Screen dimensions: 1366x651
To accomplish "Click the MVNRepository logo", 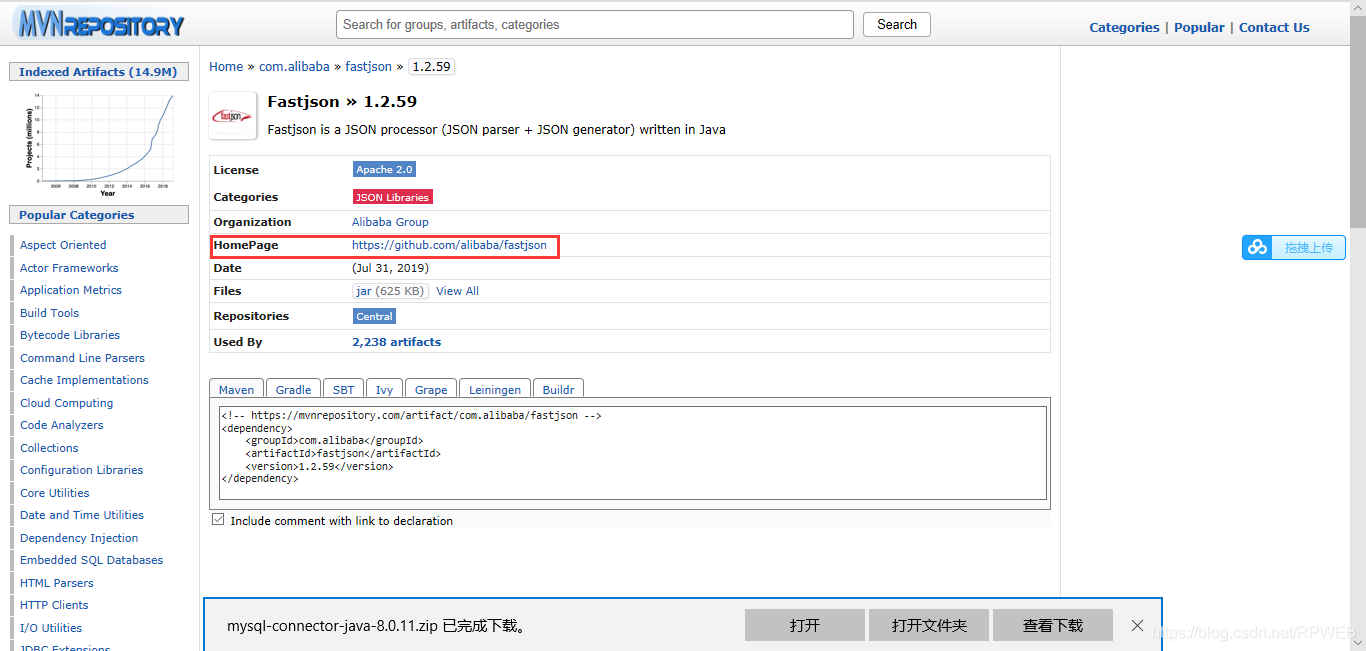I will pyautogui.click(x=99, y=24).
